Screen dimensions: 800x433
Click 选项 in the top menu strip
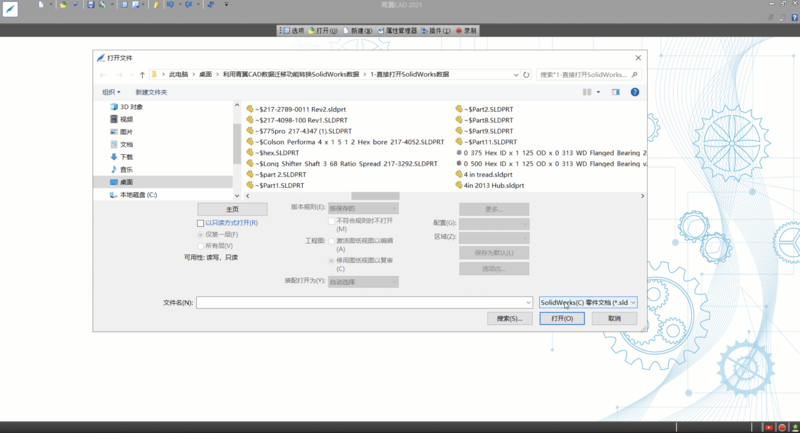[x=294, y=31]
